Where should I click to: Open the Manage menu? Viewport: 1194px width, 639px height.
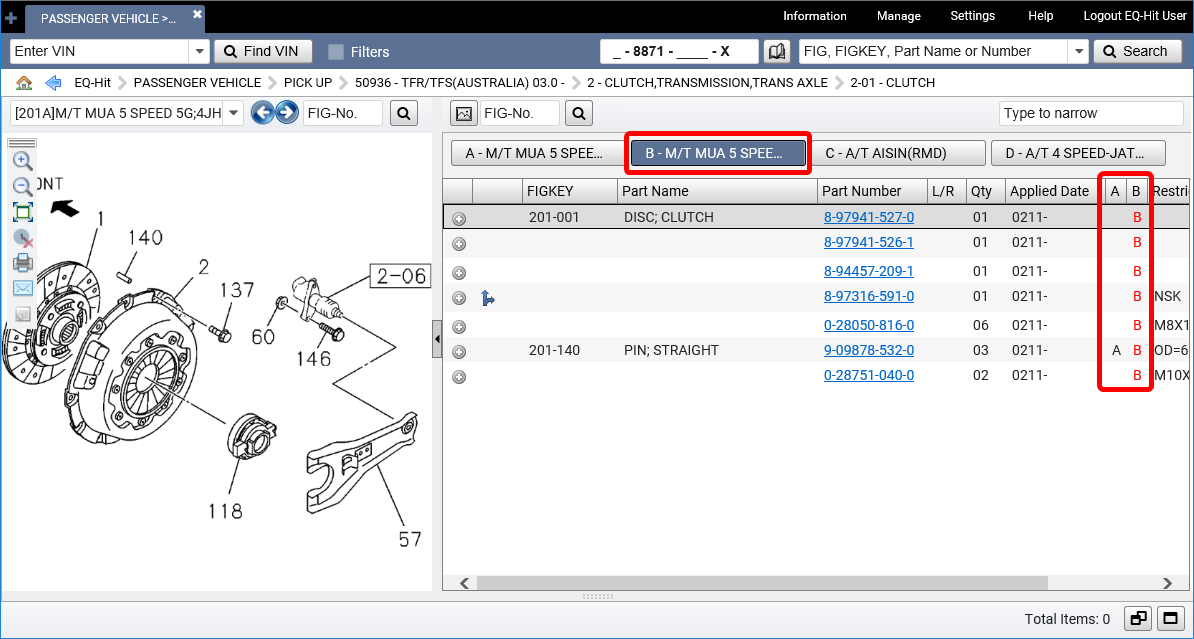[899, 16]
